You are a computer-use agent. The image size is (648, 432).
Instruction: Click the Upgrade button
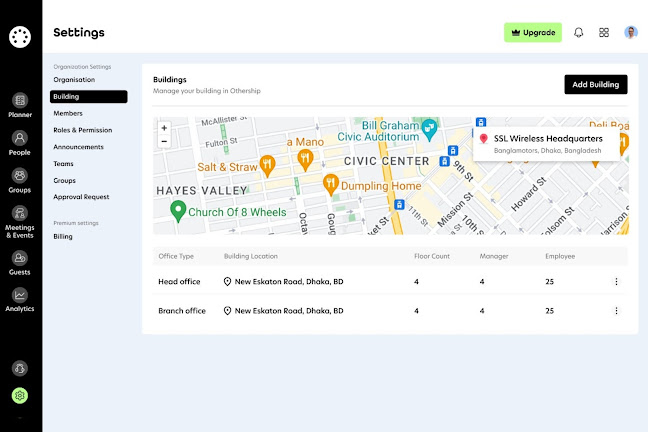coord(533,32)
